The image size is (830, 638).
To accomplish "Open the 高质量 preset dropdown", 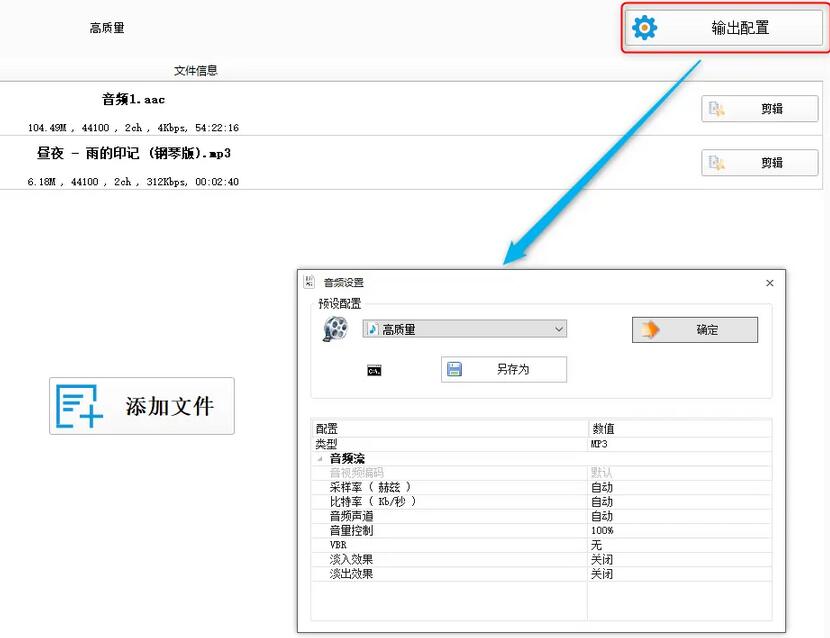I will 558,328.
